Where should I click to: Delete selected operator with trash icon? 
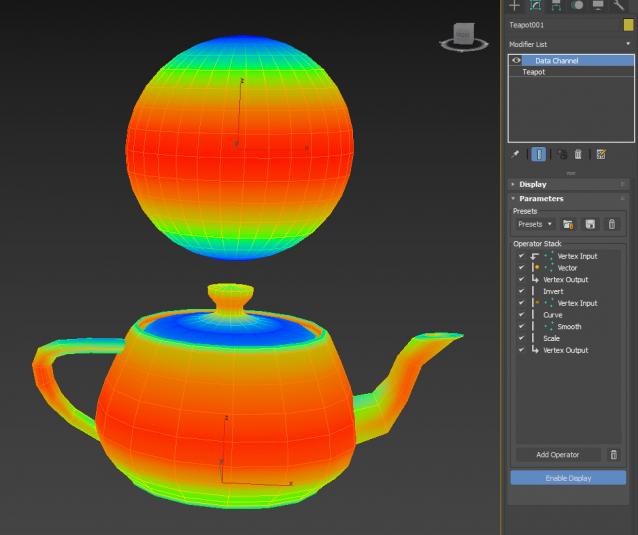point(614,455)
